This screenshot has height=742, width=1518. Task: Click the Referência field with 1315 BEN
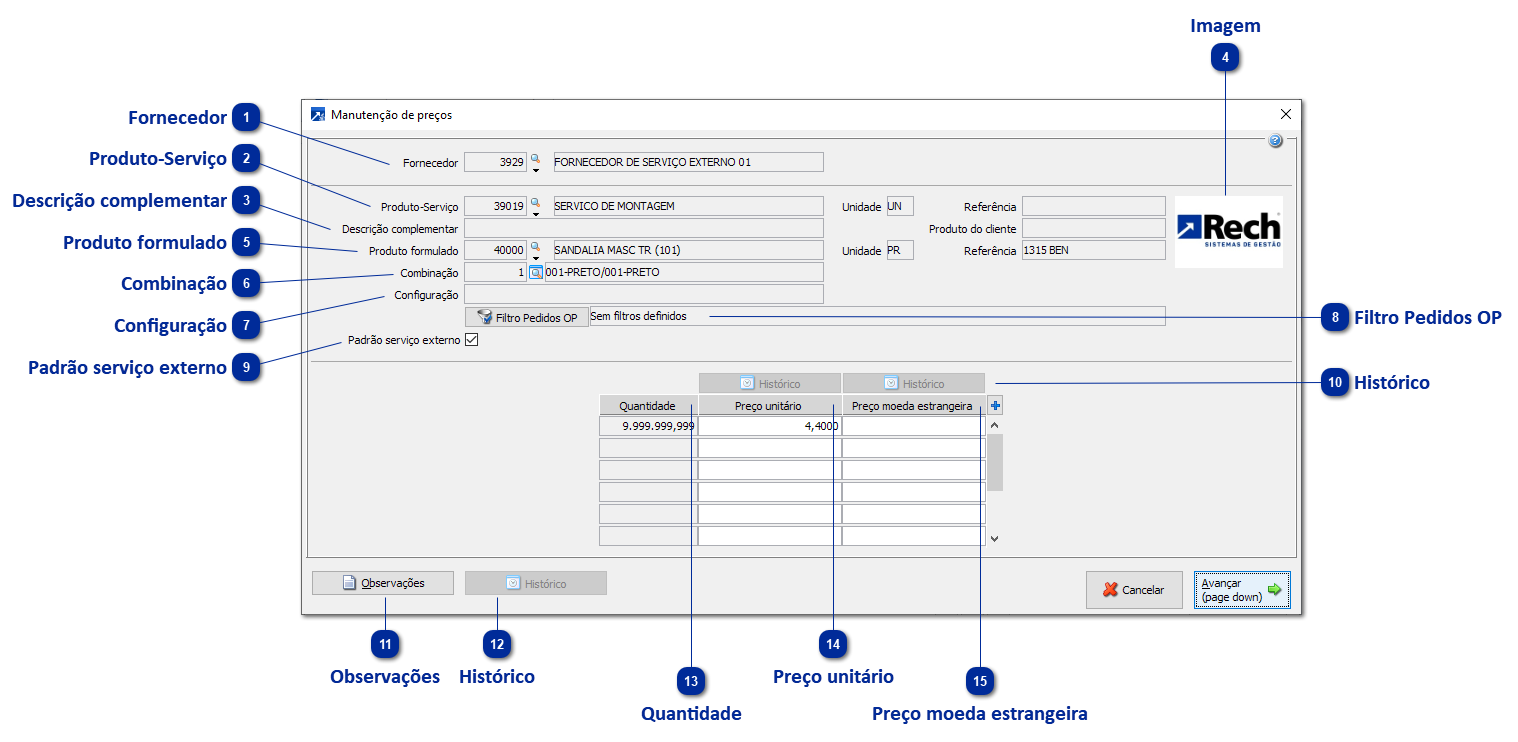pyautogui.click(x=1094, y=250)
